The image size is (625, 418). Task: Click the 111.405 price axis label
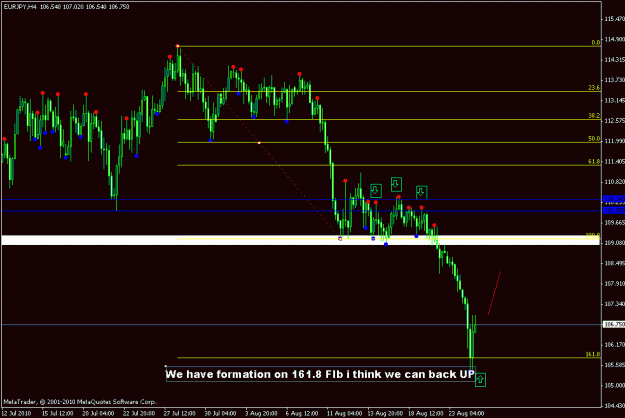point(615,161)
